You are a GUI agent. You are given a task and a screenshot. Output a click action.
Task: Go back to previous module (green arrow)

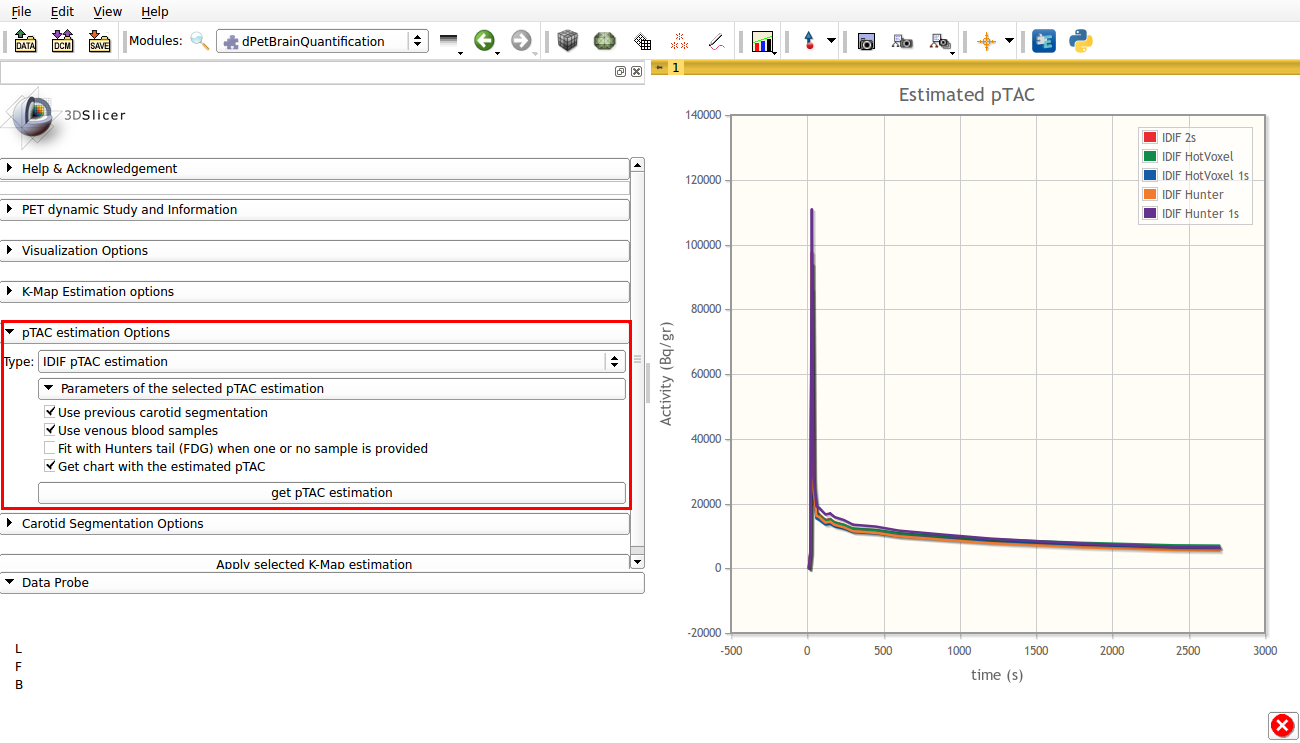point(485,41)
